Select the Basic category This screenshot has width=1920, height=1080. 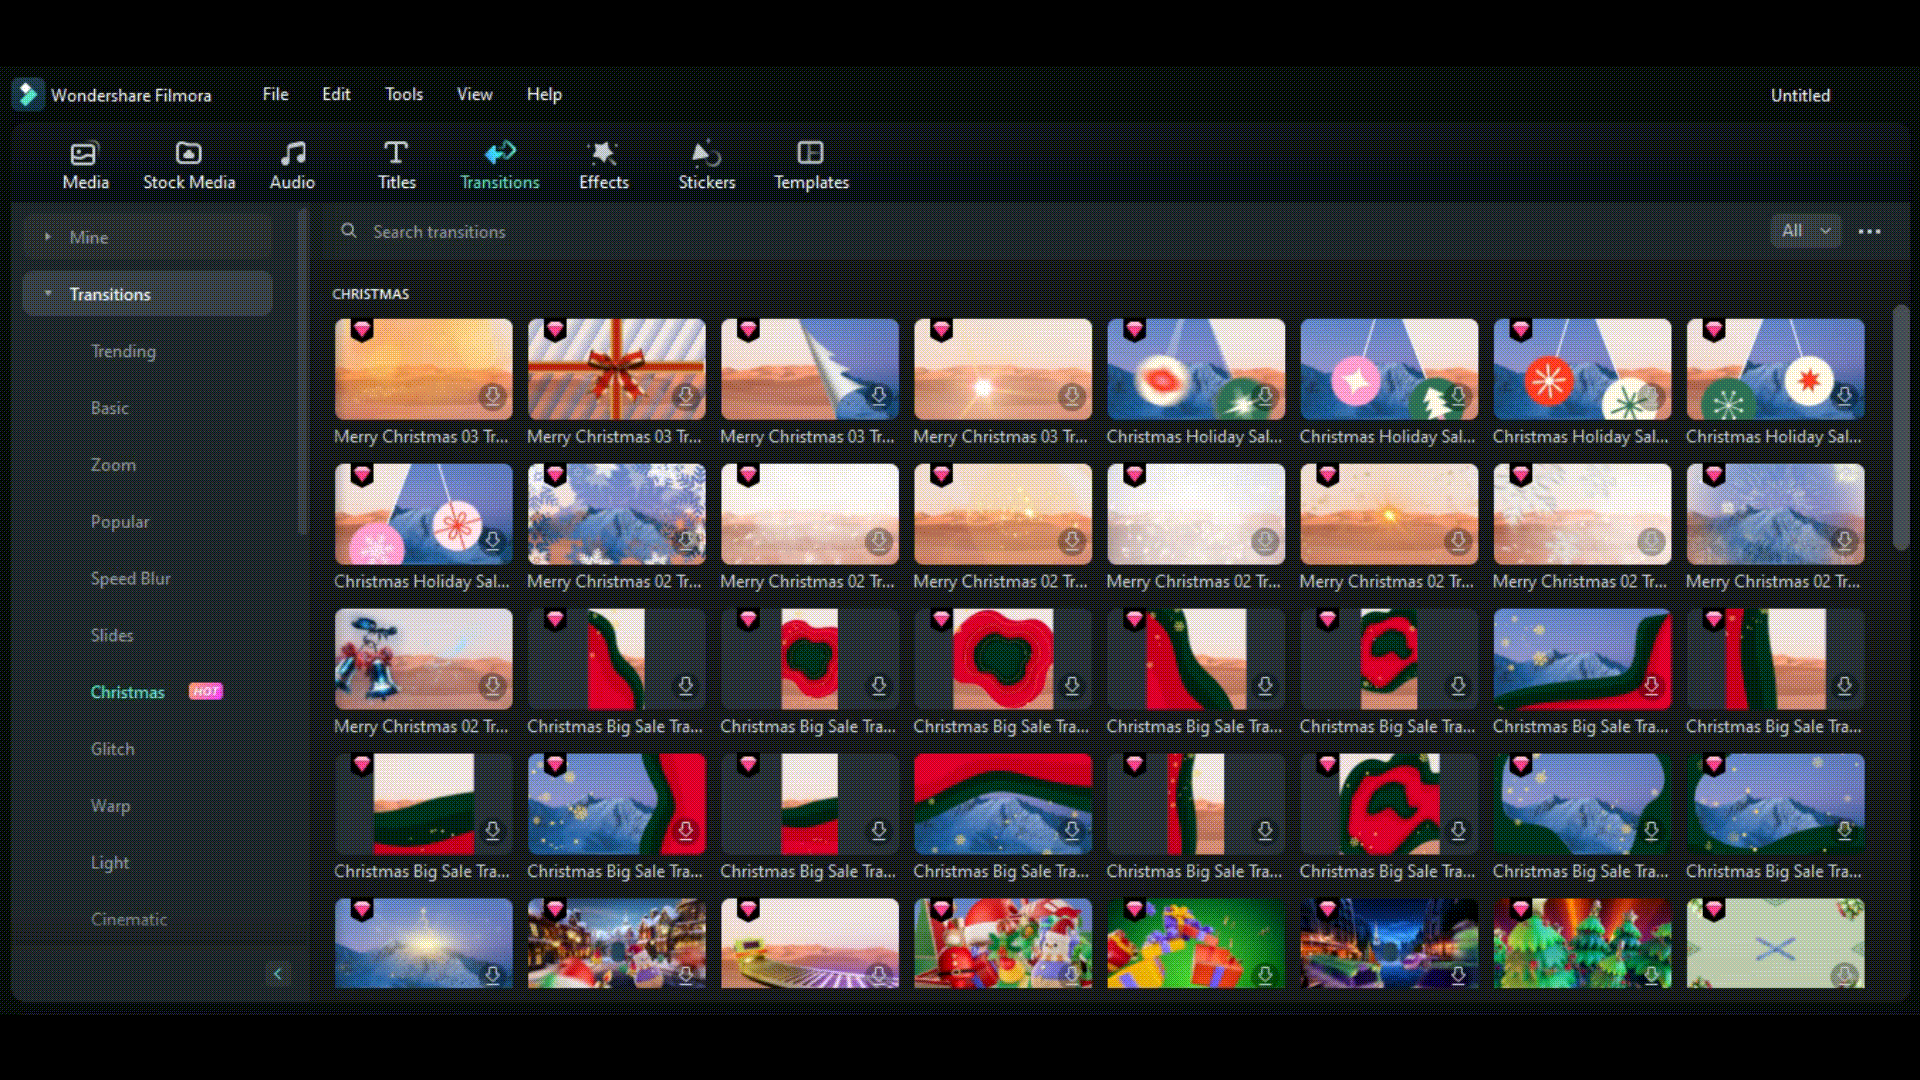point(109,408)
